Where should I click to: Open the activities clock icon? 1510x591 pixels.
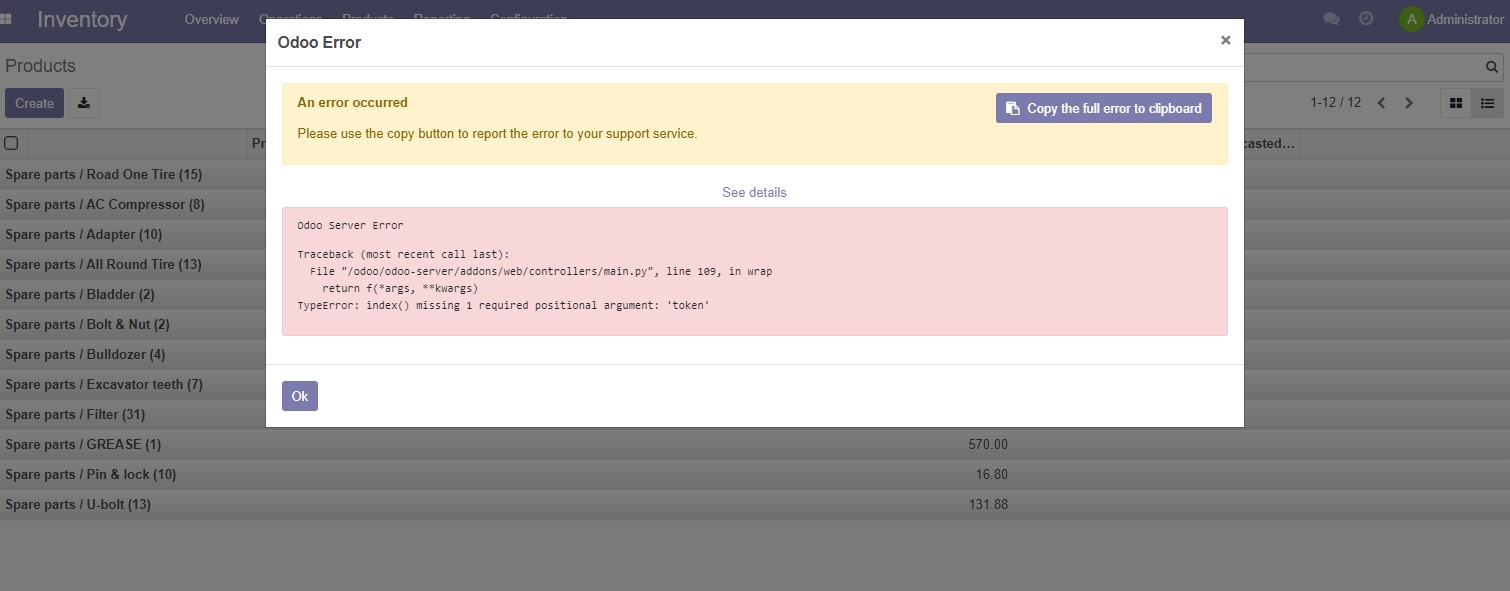pyautogui.click(x=1366, y=19)
